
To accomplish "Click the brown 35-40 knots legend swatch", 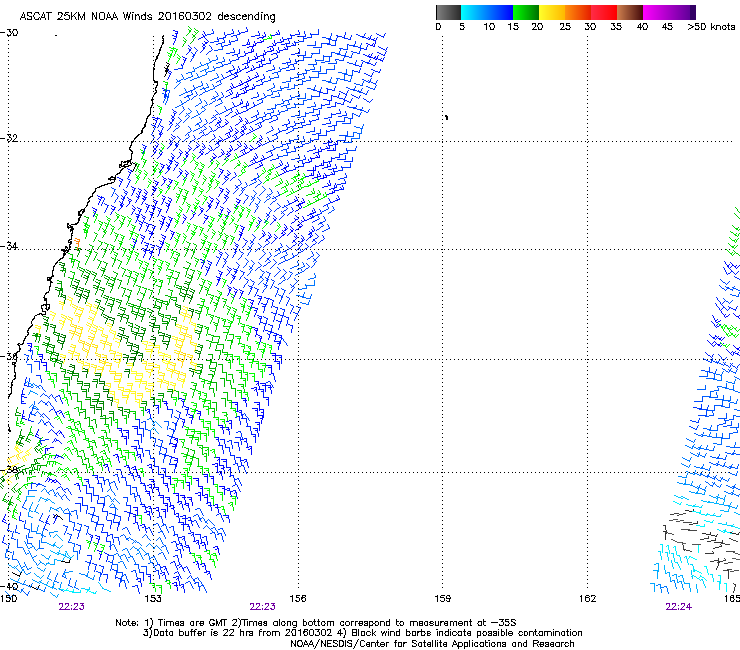I will tap(630, 12).
